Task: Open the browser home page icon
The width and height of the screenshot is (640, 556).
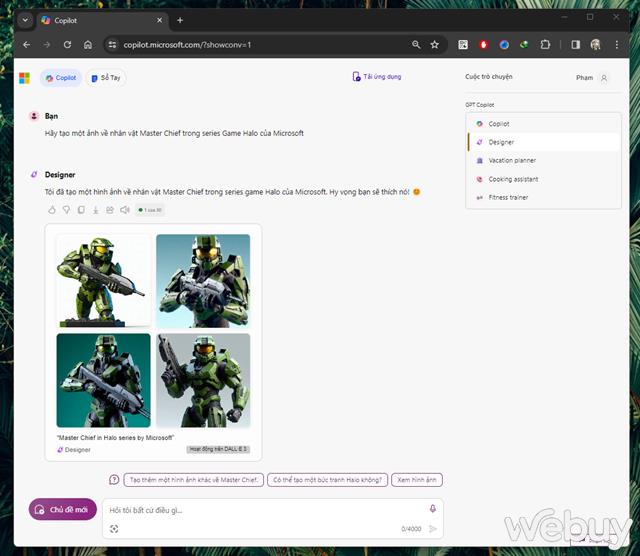Action: pos(88,45)
